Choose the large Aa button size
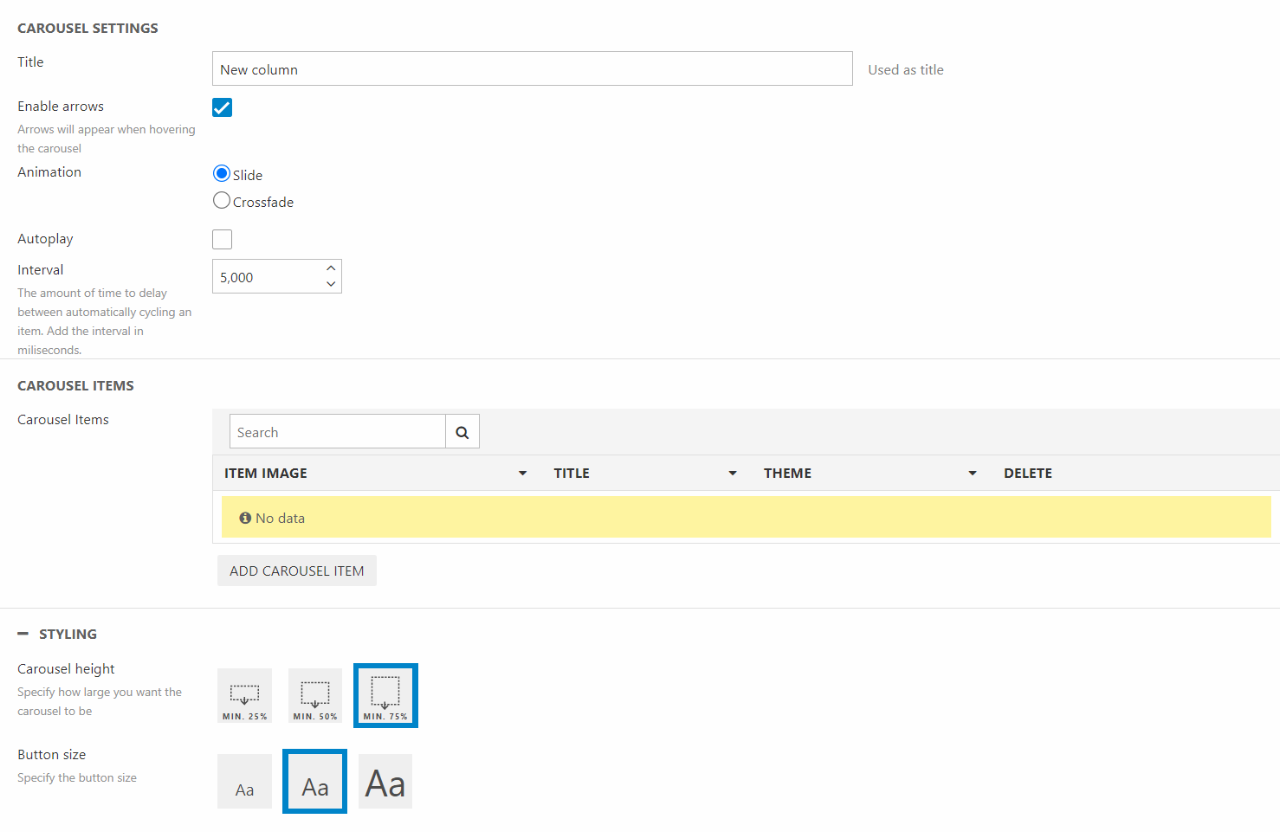The image size is (1280, 832). [385, 782]
